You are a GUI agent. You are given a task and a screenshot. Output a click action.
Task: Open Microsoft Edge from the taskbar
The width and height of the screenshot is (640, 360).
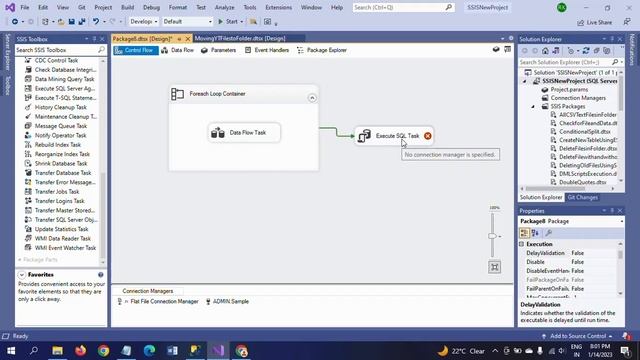(x=149, y=351)
